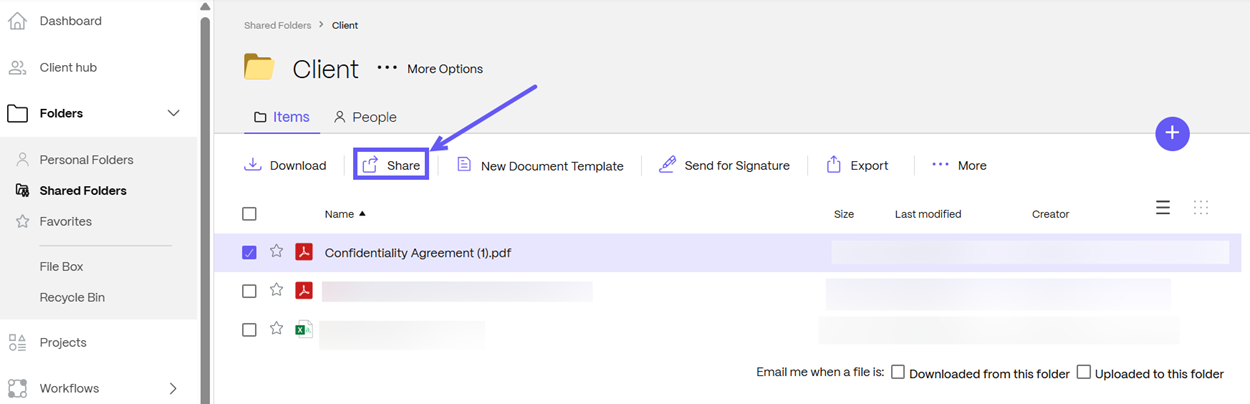The width and height of the screenshot is (1250, 404).
Task: Switch to the People tab
Action: [x=365, y=117]
